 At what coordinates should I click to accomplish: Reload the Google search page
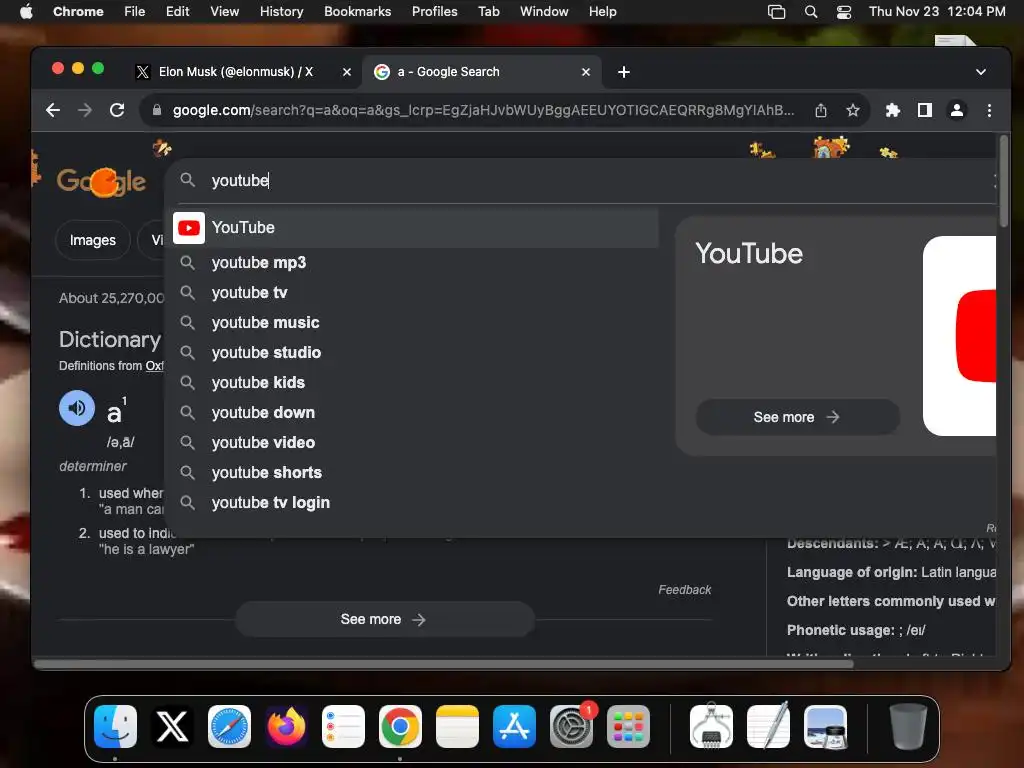[117, 110]
